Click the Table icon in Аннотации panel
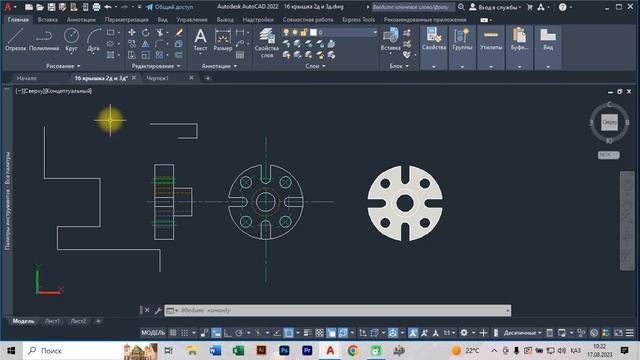This screenshot has height=360, width=640. (x=240, y=55)
